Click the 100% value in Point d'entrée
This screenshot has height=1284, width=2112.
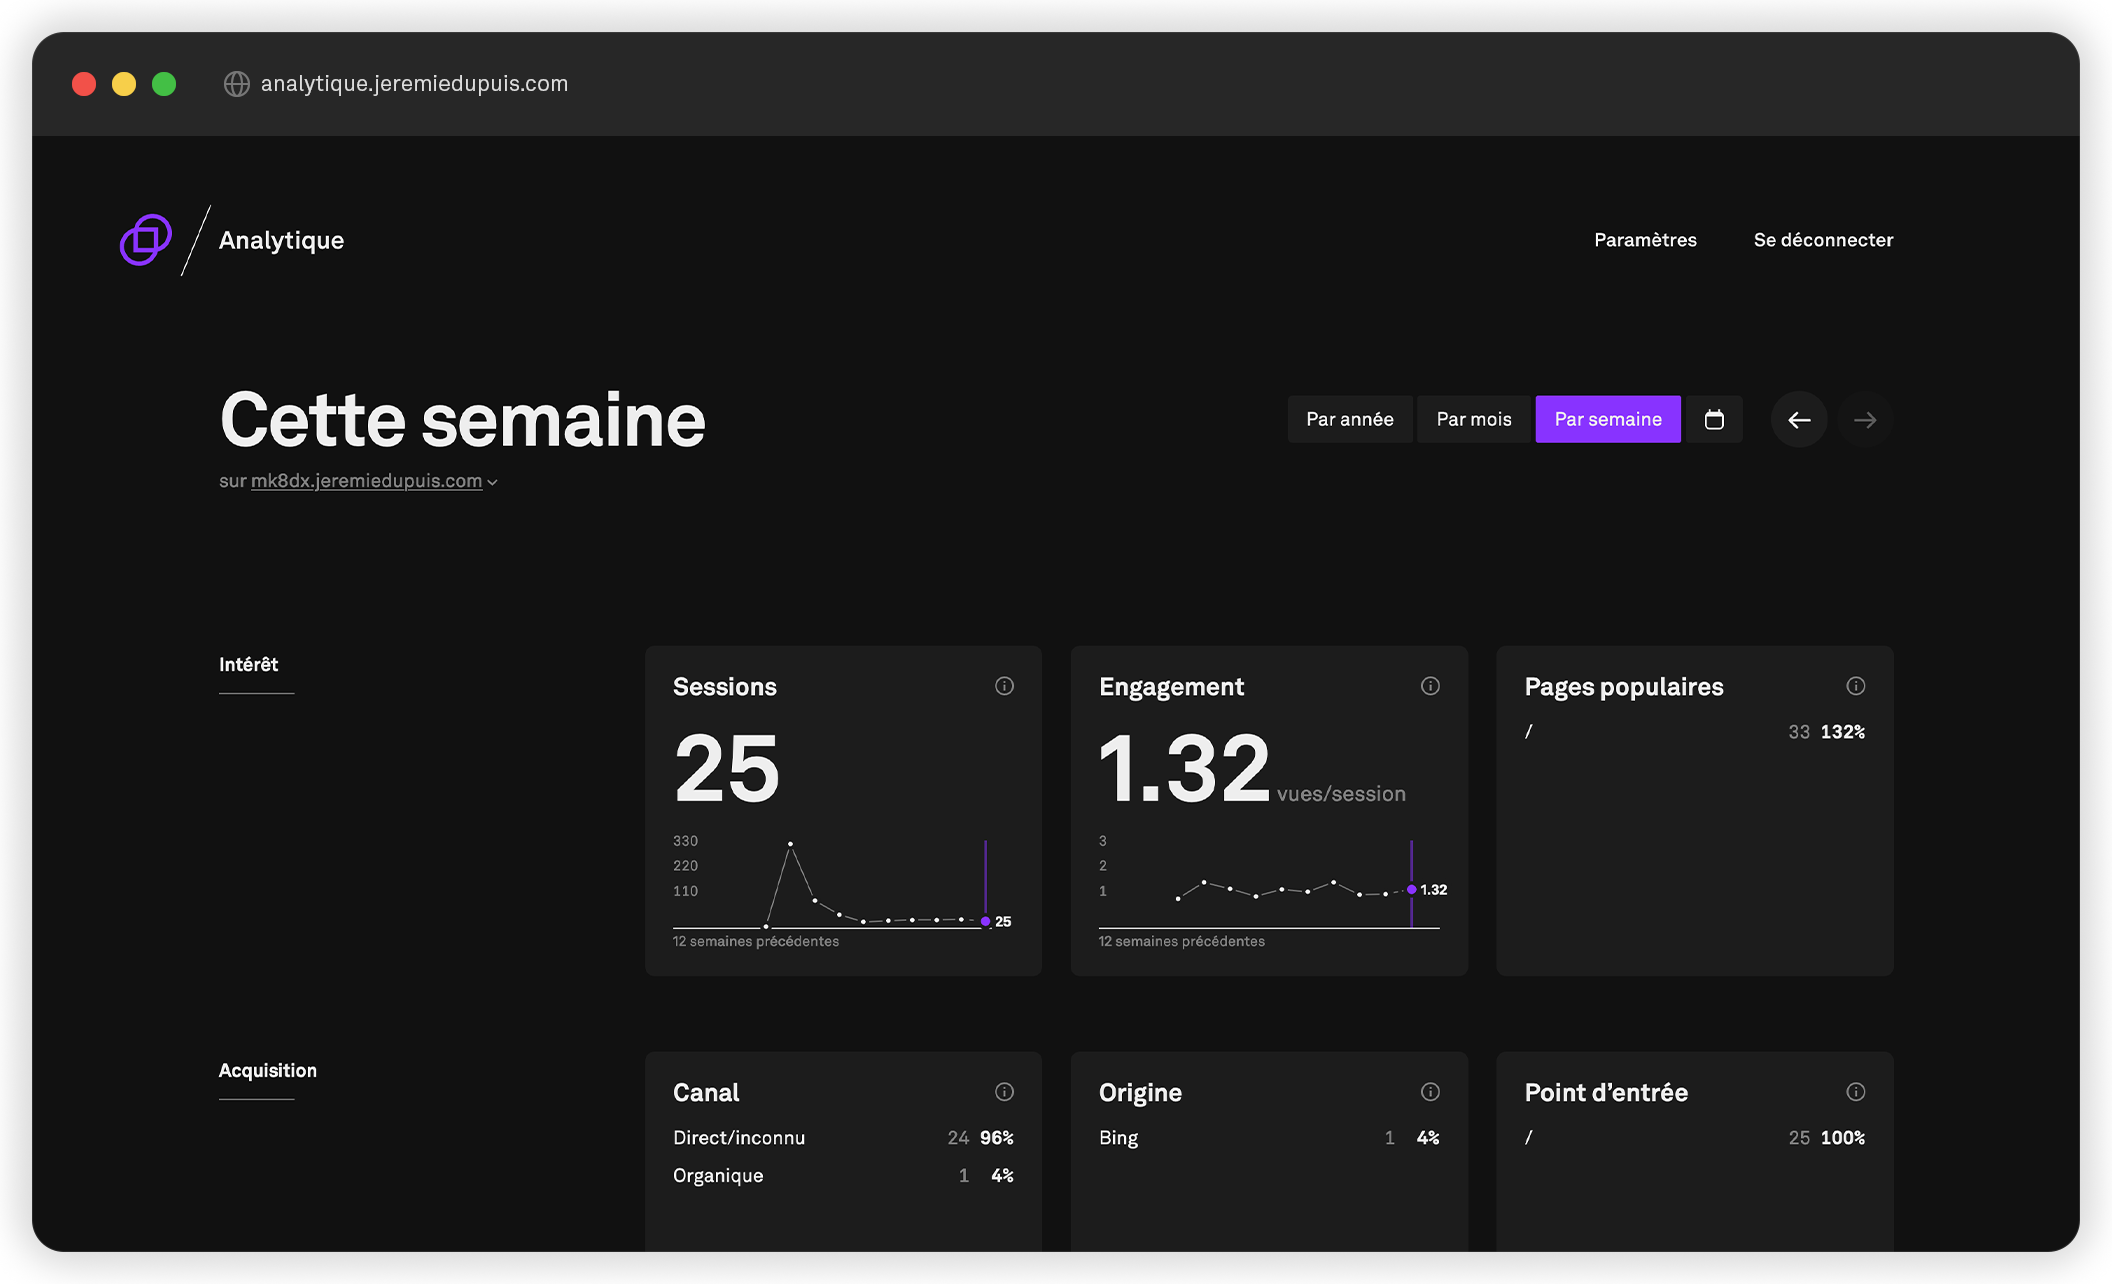coord(1843,1138)
